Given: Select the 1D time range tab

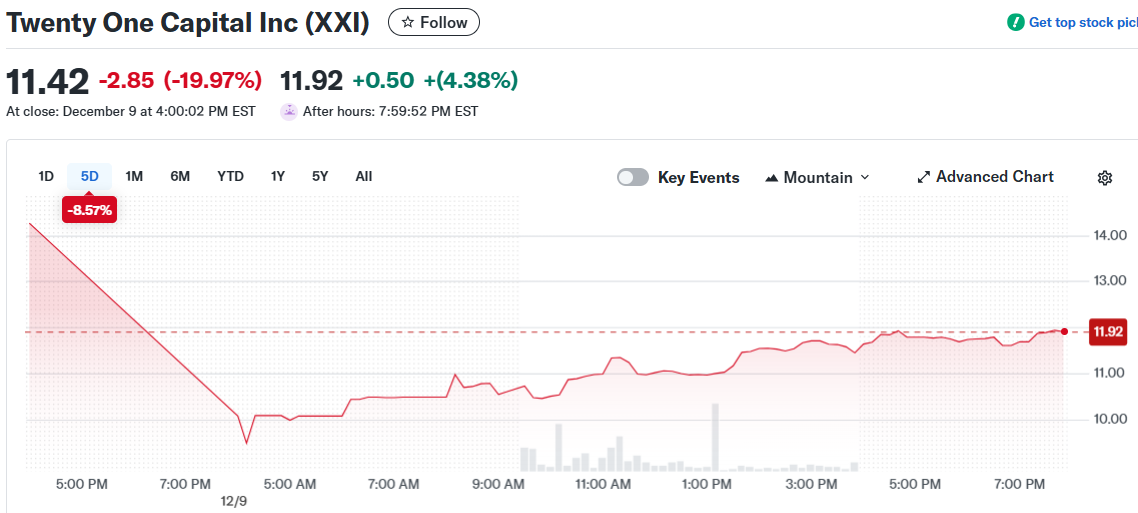Looking at the screenshot, I should (46, 176).
